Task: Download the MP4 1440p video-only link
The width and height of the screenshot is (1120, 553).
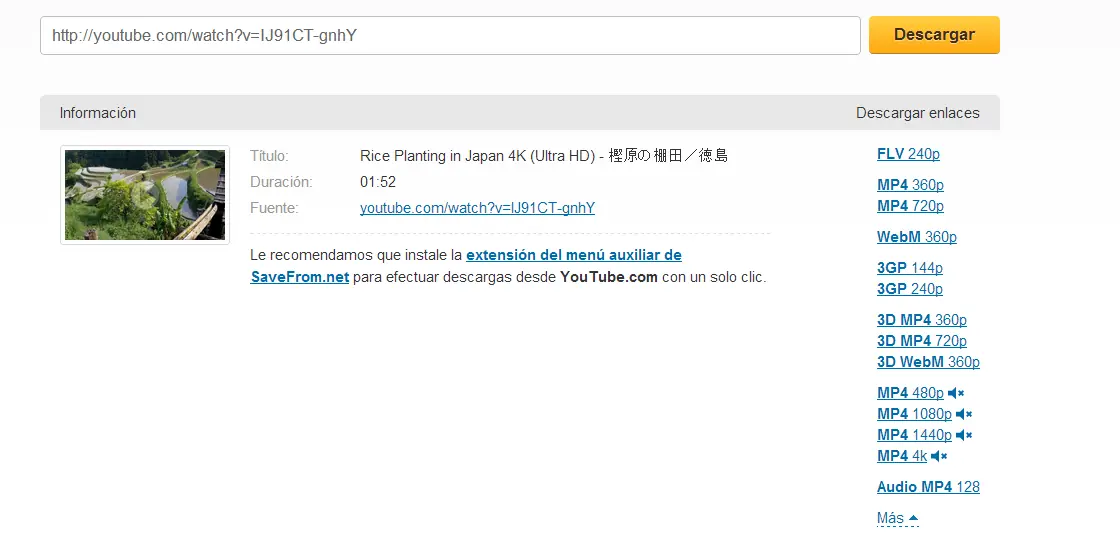Action: (914, 434)
